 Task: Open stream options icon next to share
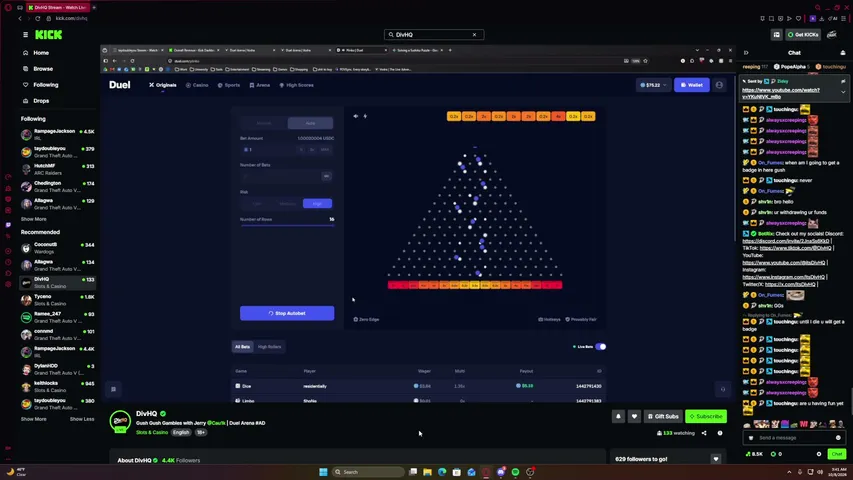(720, 433)
